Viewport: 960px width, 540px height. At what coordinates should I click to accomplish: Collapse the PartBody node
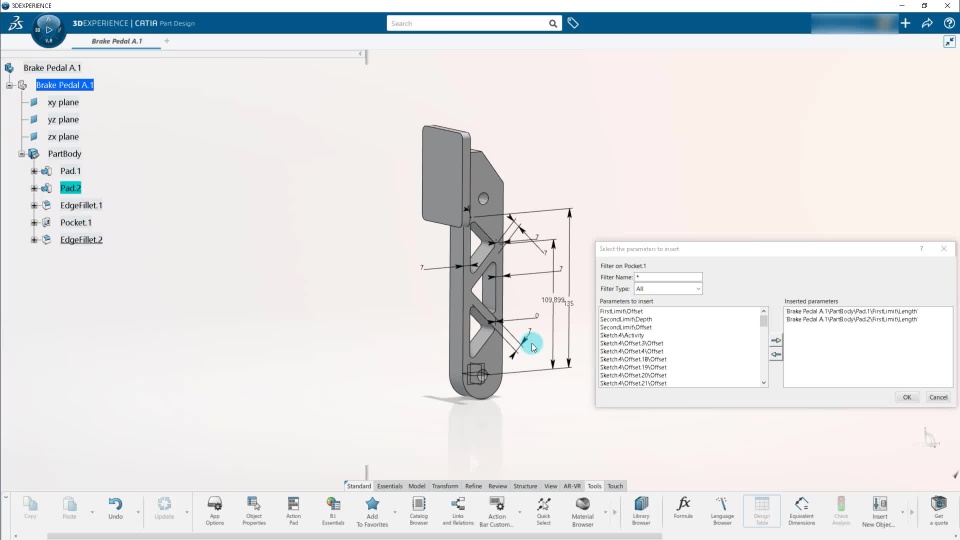coord(21,154)
